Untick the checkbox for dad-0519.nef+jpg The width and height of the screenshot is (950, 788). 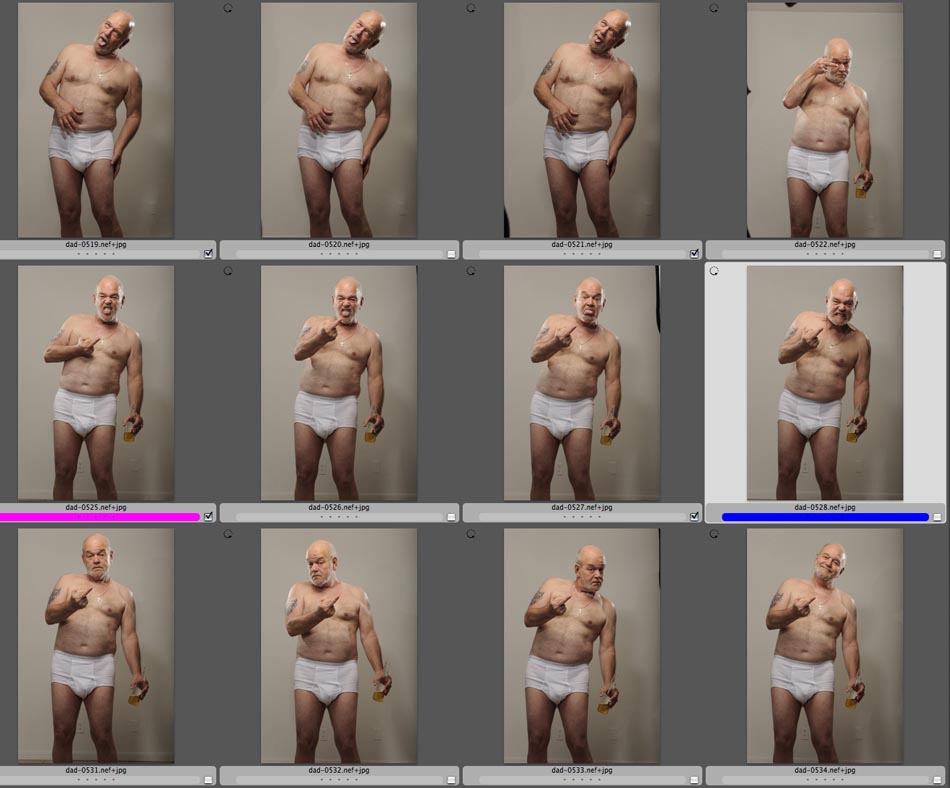click(208, 253)
